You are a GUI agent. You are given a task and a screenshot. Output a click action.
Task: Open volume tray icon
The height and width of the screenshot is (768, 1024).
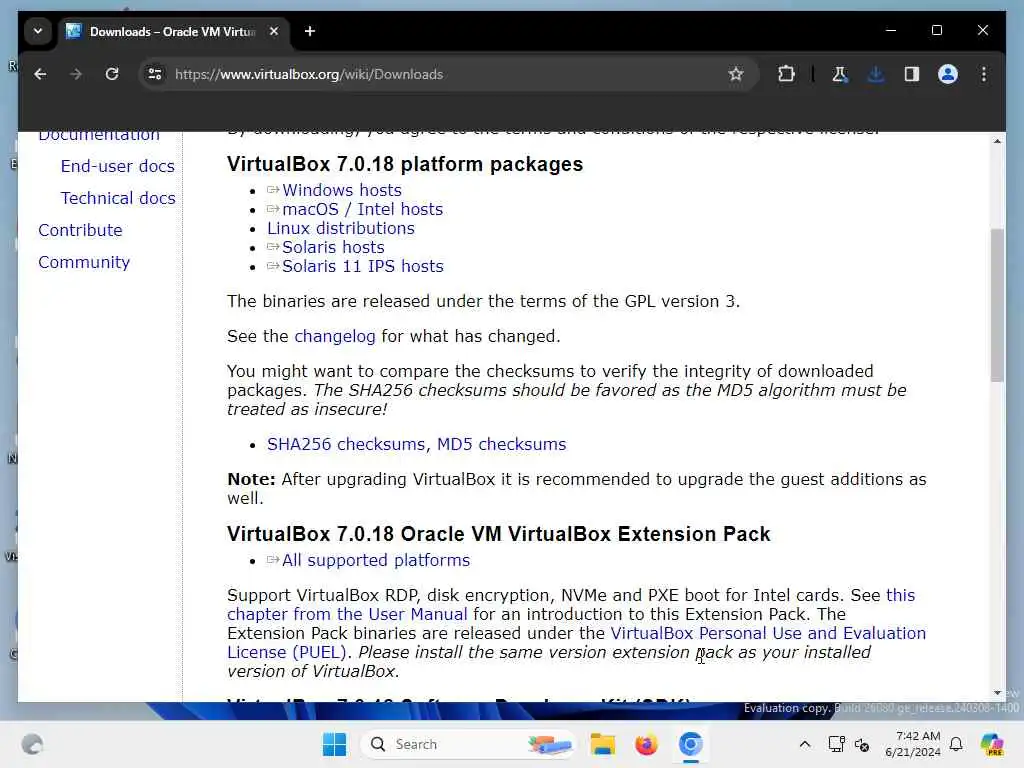(x=862, y=744)
